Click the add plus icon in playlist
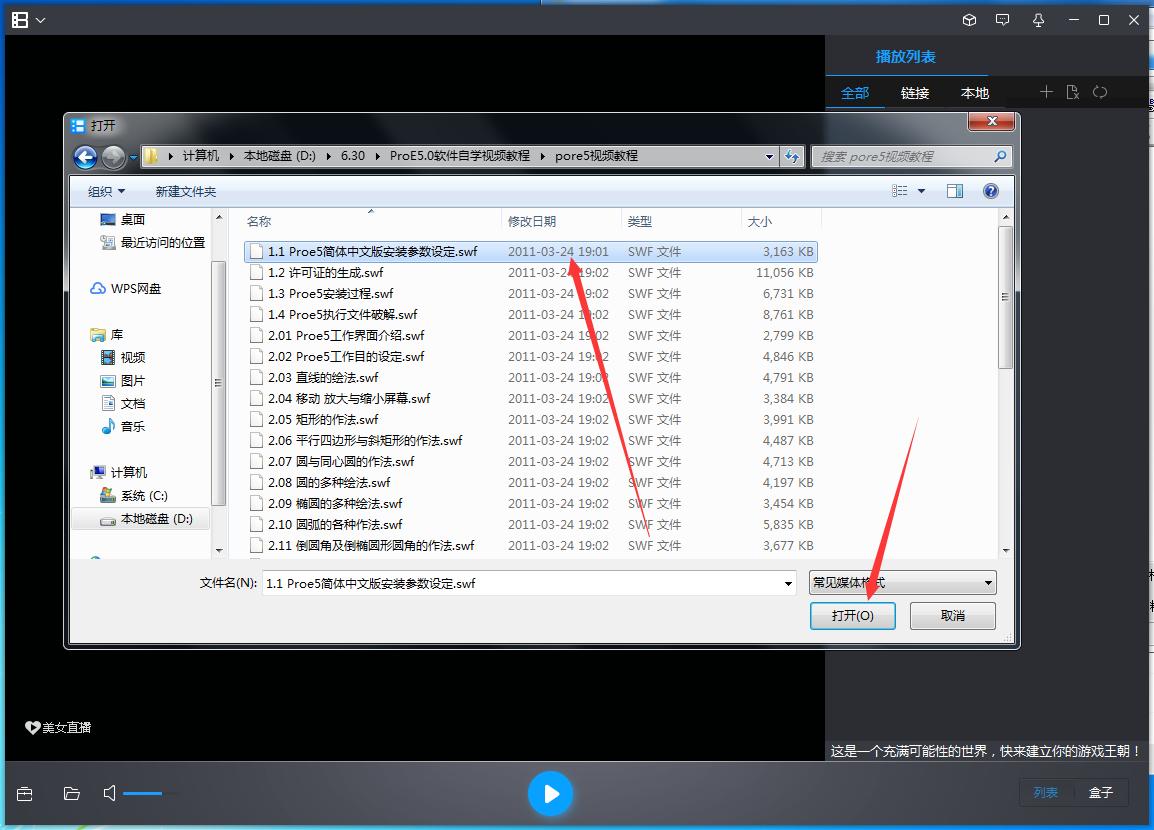 coord(1046,92)
